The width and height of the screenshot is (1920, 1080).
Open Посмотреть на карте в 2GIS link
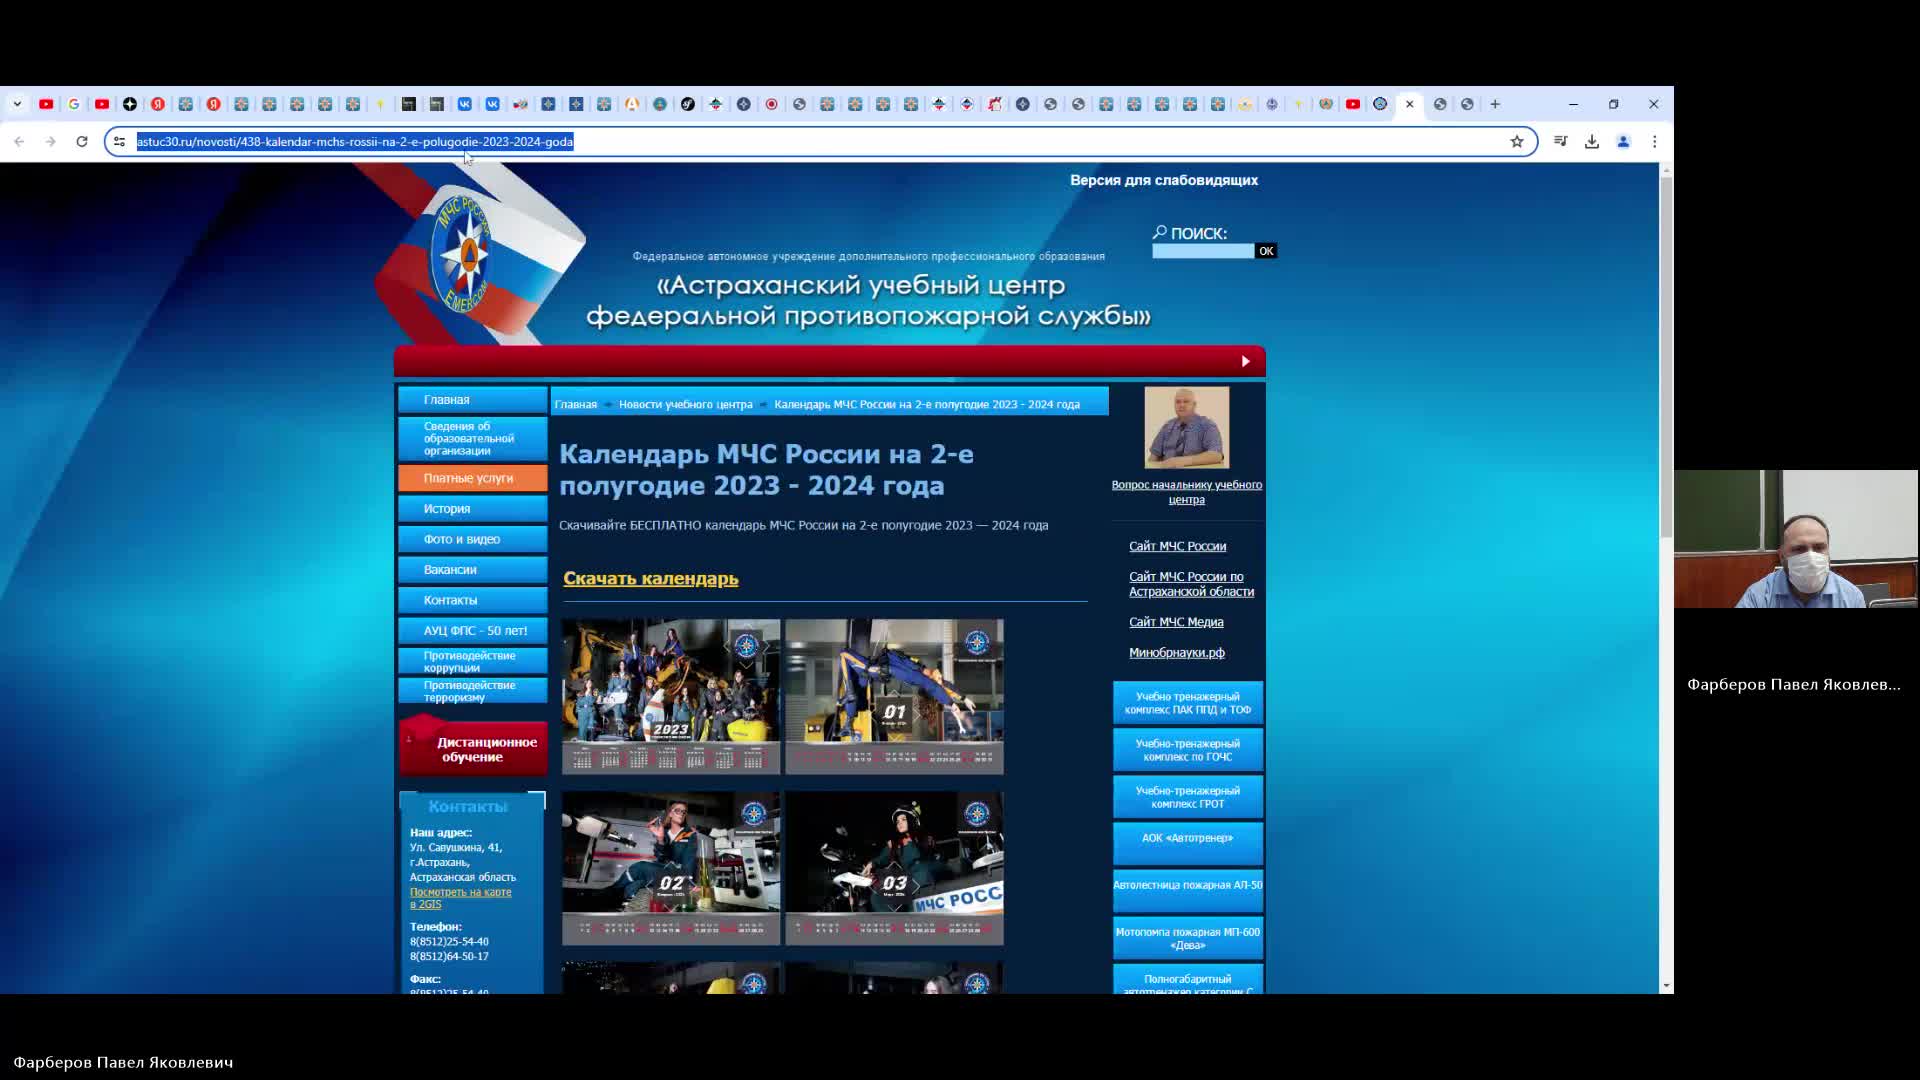click(x=460, y=898)
